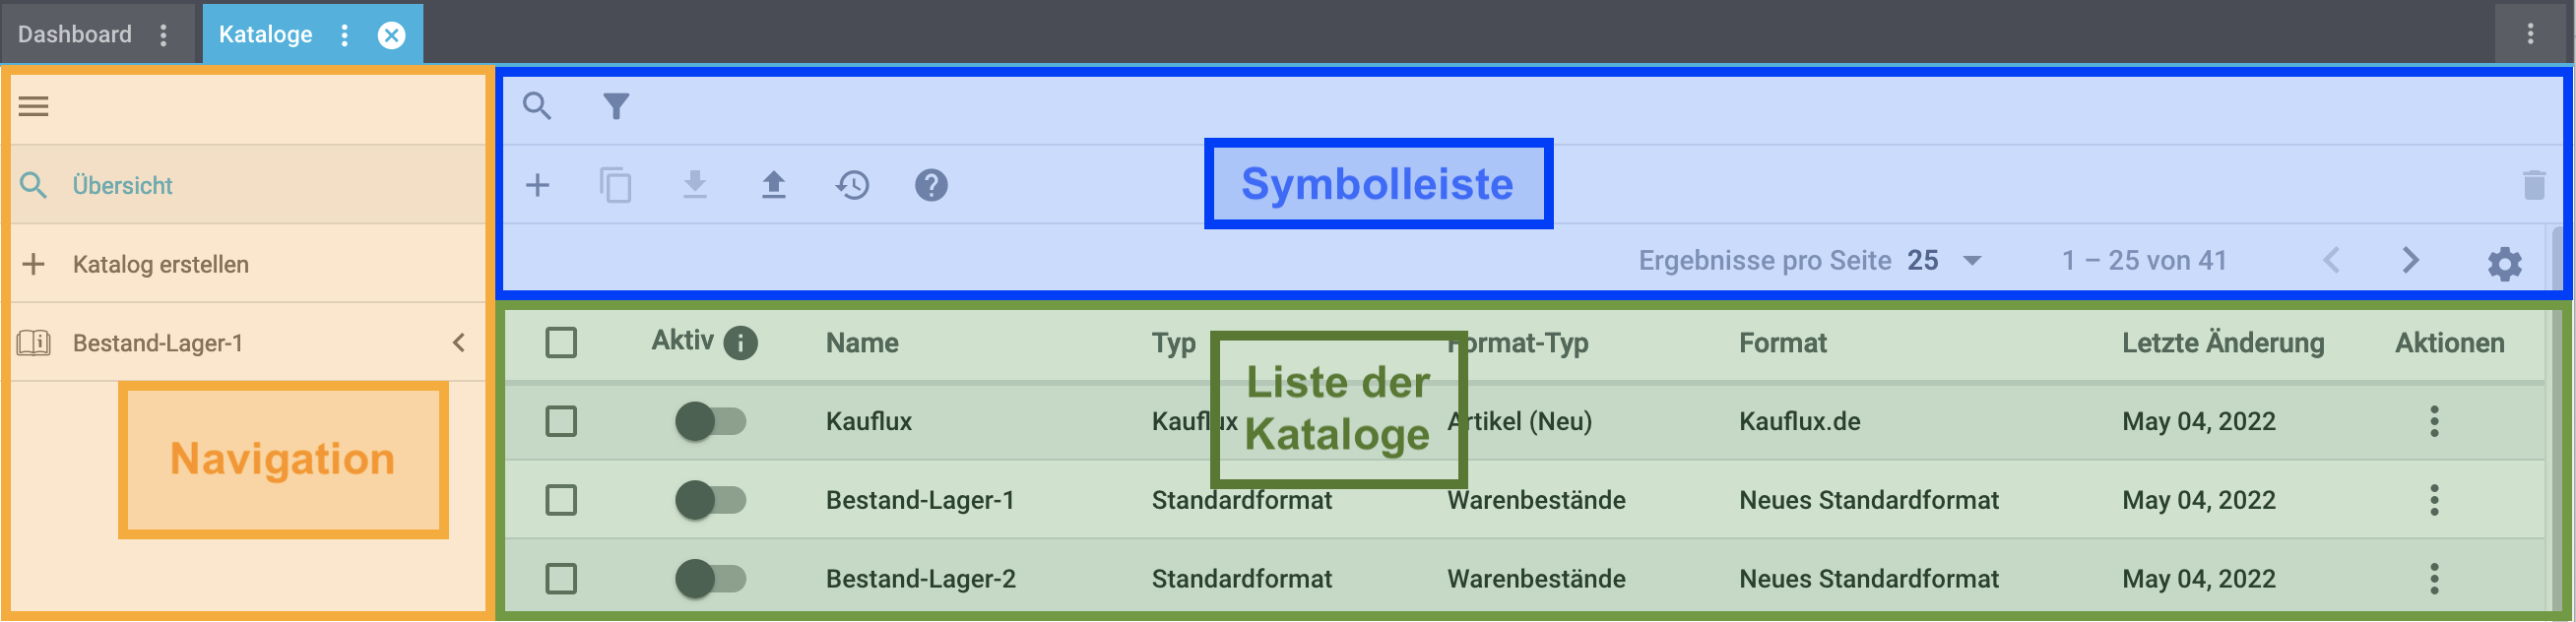Toggle the hamburger navigation menu
This screenshot has width=2576, height=622.
pos(33,106)
